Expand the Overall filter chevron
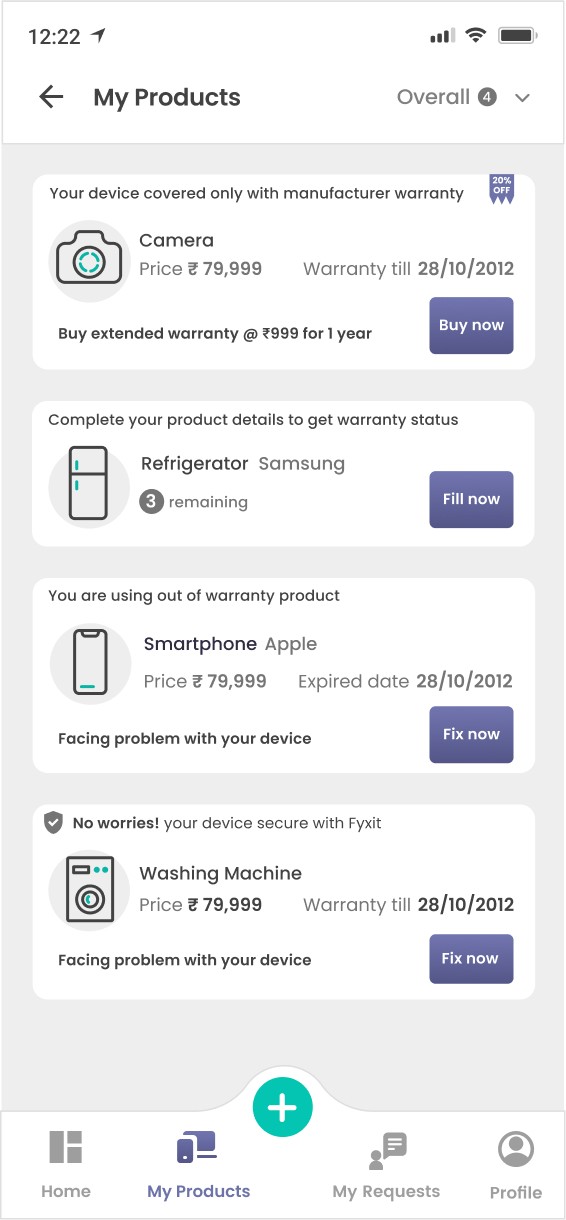Viewport: 566px width, 1220px height. tap(521, 98)
